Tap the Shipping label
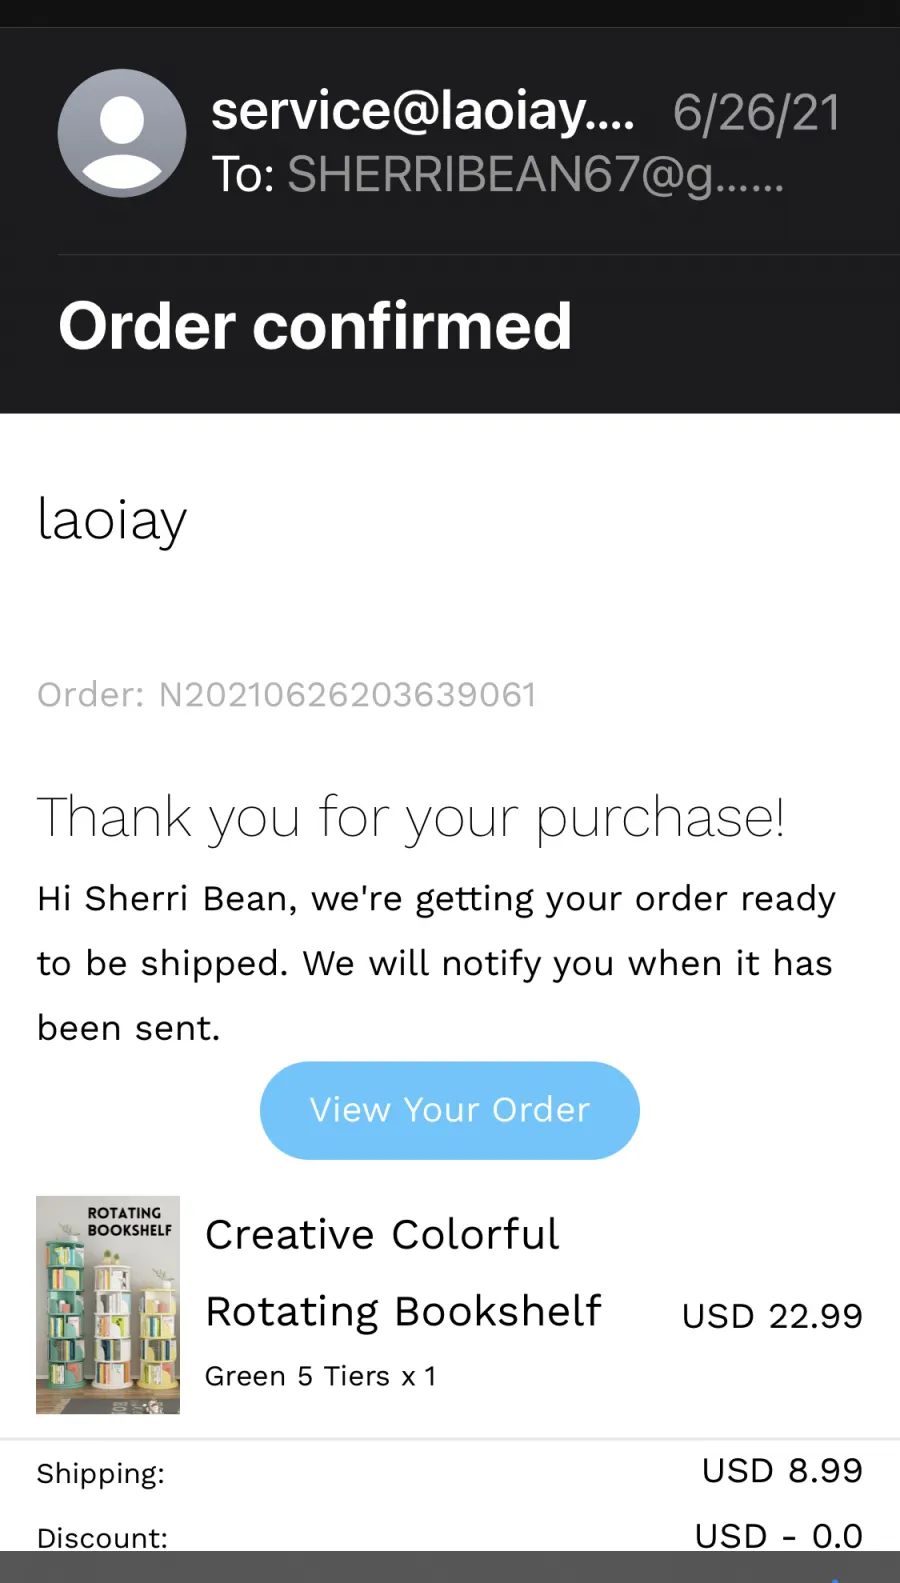This screenshot has width=900, height=1583. pos(101,1474)
